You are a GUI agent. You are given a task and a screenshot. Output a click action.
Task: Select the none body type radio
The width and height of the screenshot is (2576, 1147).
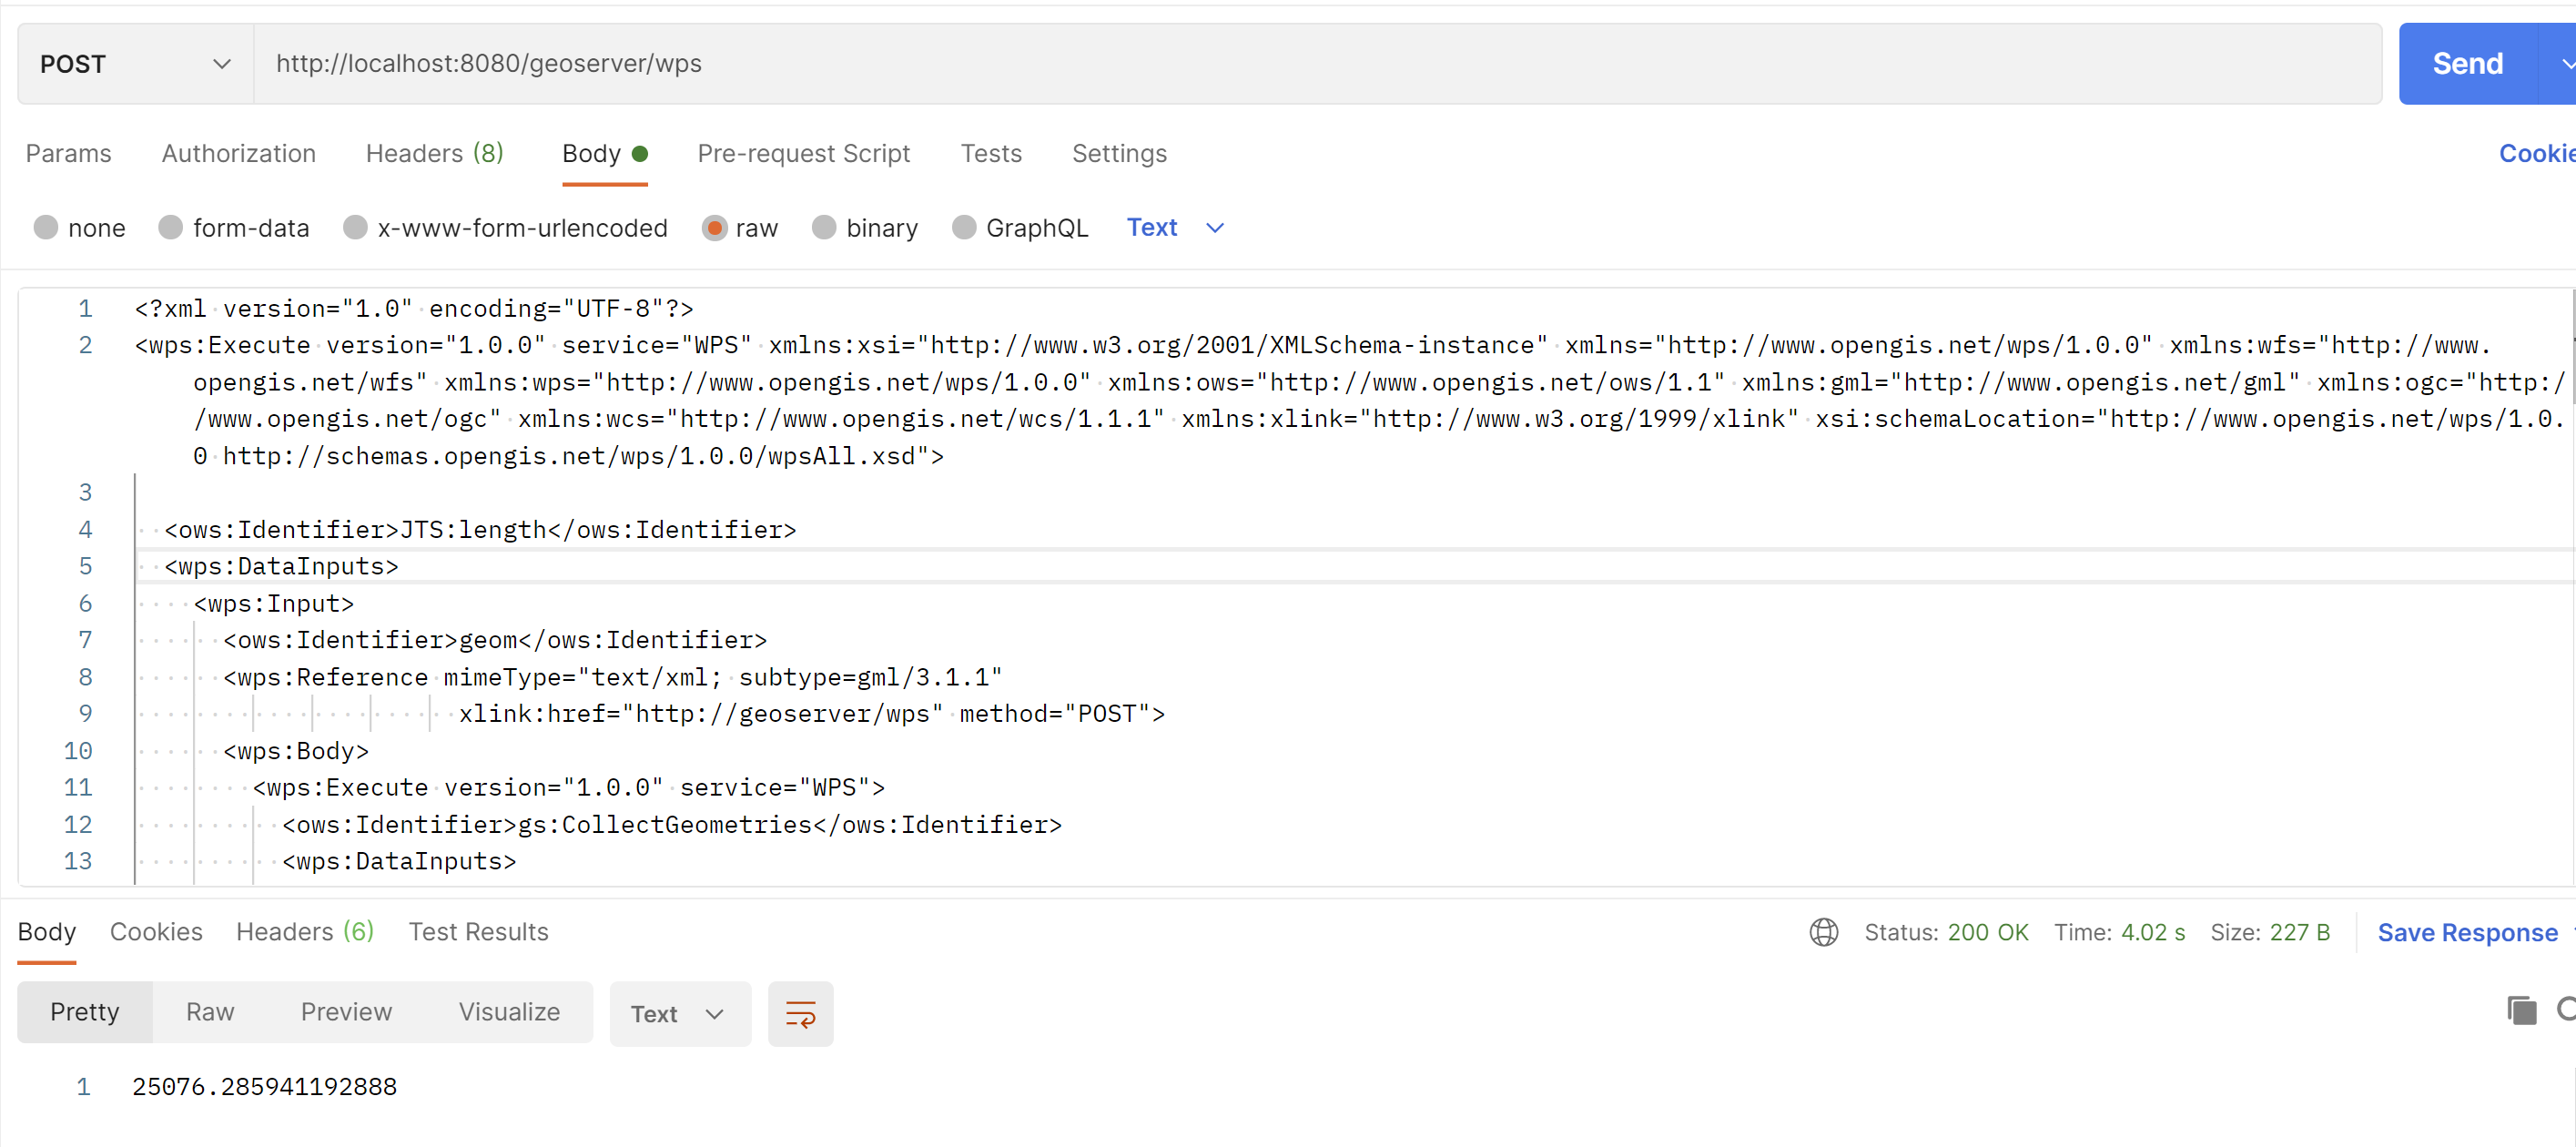coord(46,228)
